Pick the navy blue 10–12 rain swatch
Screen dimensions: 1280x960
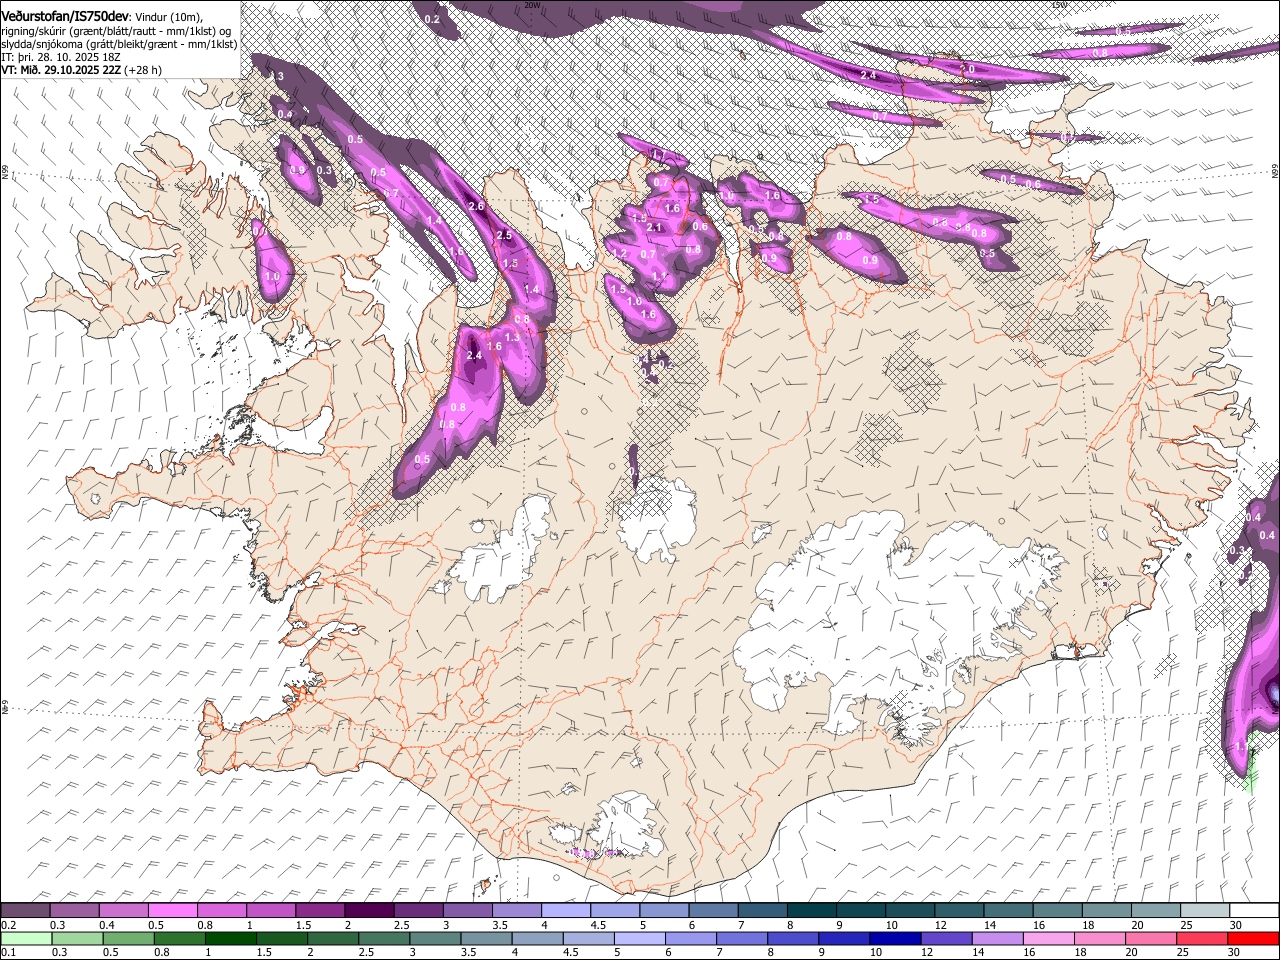(x=895, y=938)
